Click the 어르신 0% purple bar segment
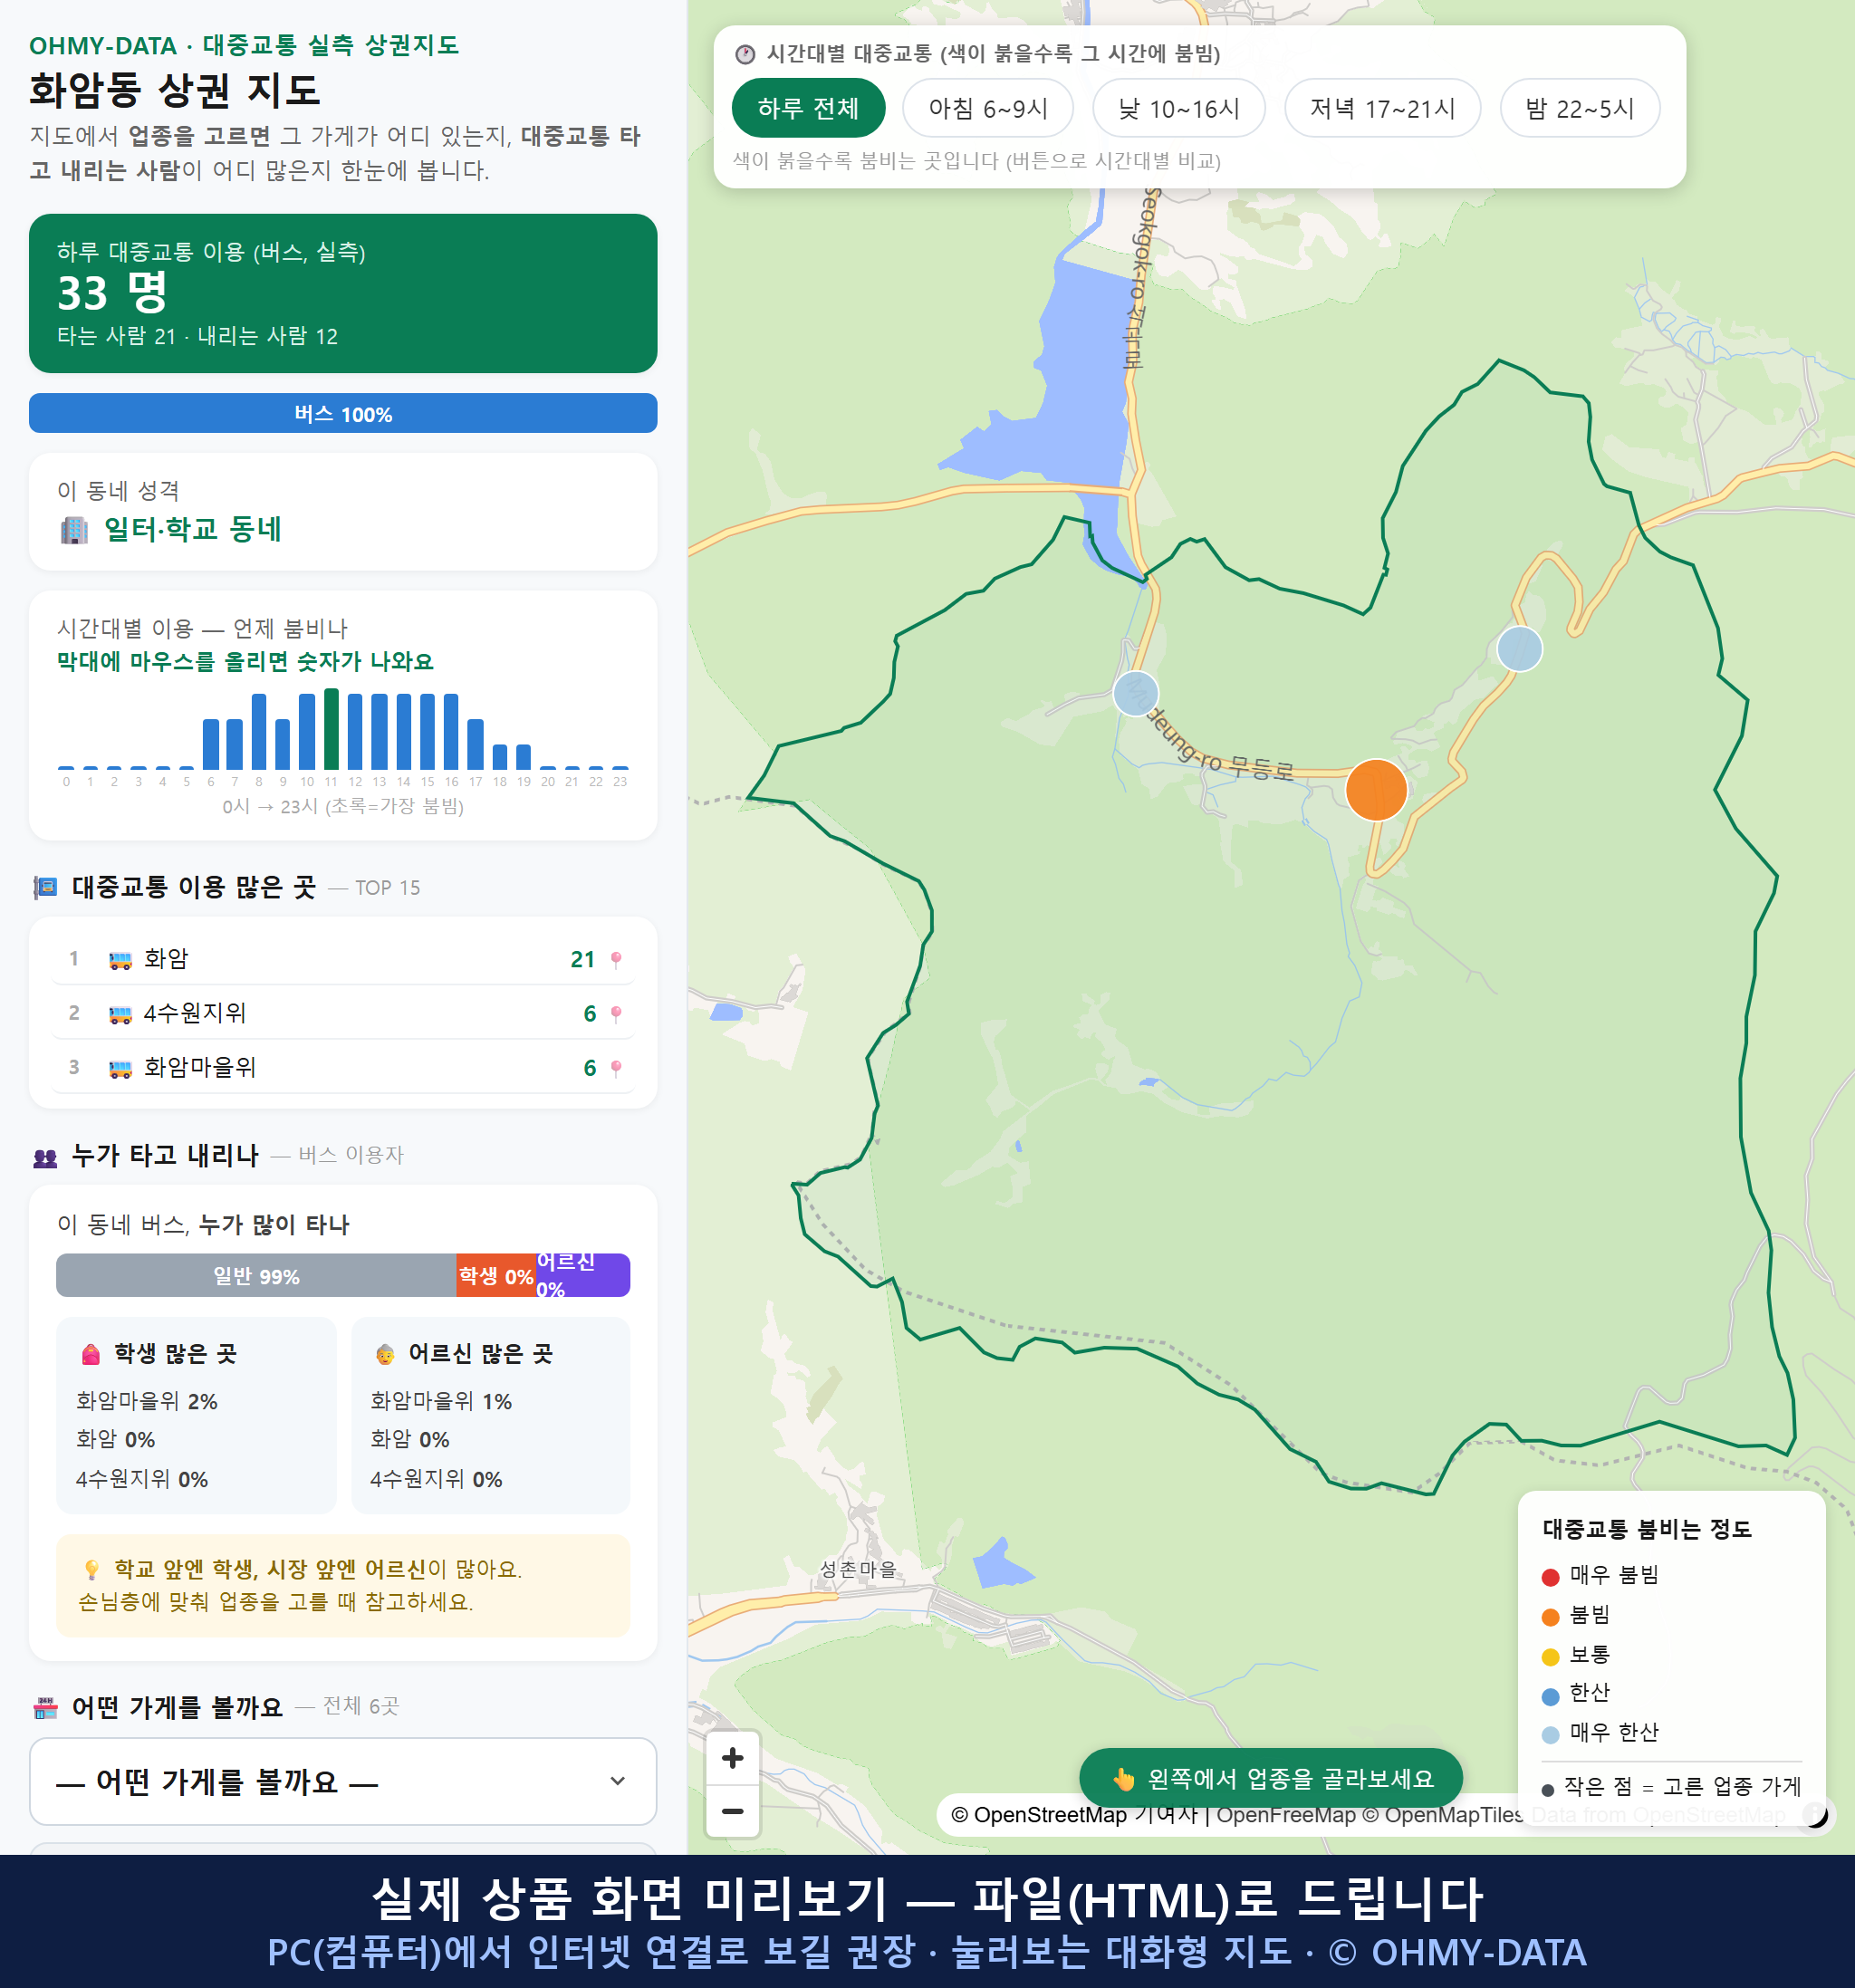 point(583,1275)
